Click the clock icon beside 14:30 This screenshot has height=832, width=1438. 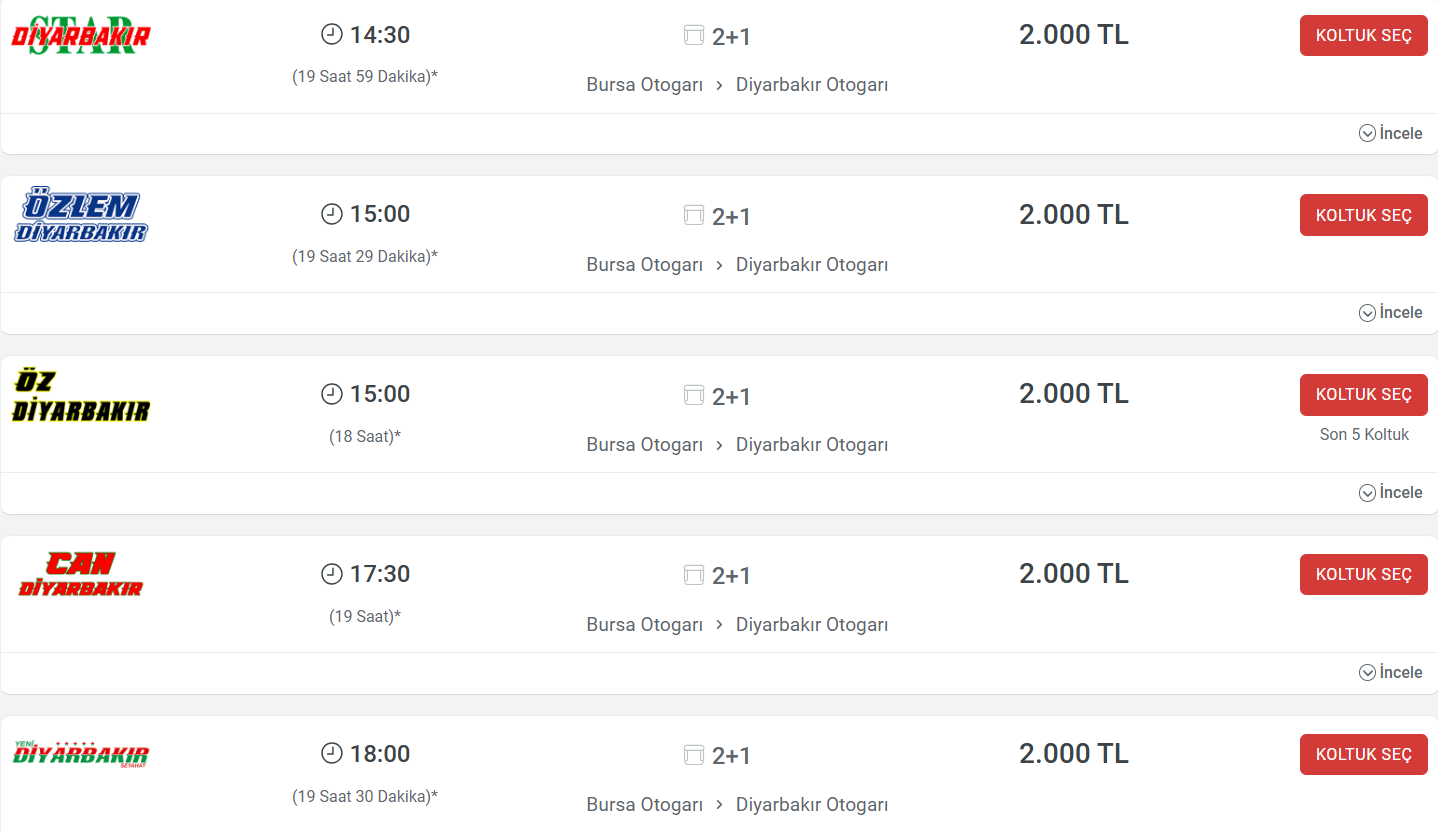point(331,35)
